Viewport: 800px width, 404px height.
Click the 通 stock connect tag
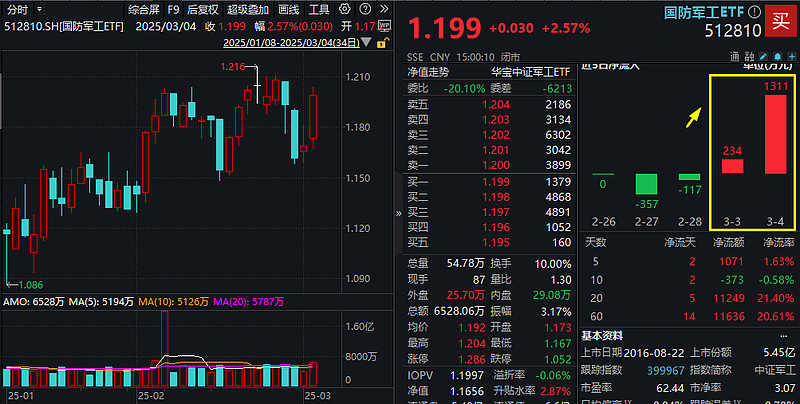[x=735, y=57]
